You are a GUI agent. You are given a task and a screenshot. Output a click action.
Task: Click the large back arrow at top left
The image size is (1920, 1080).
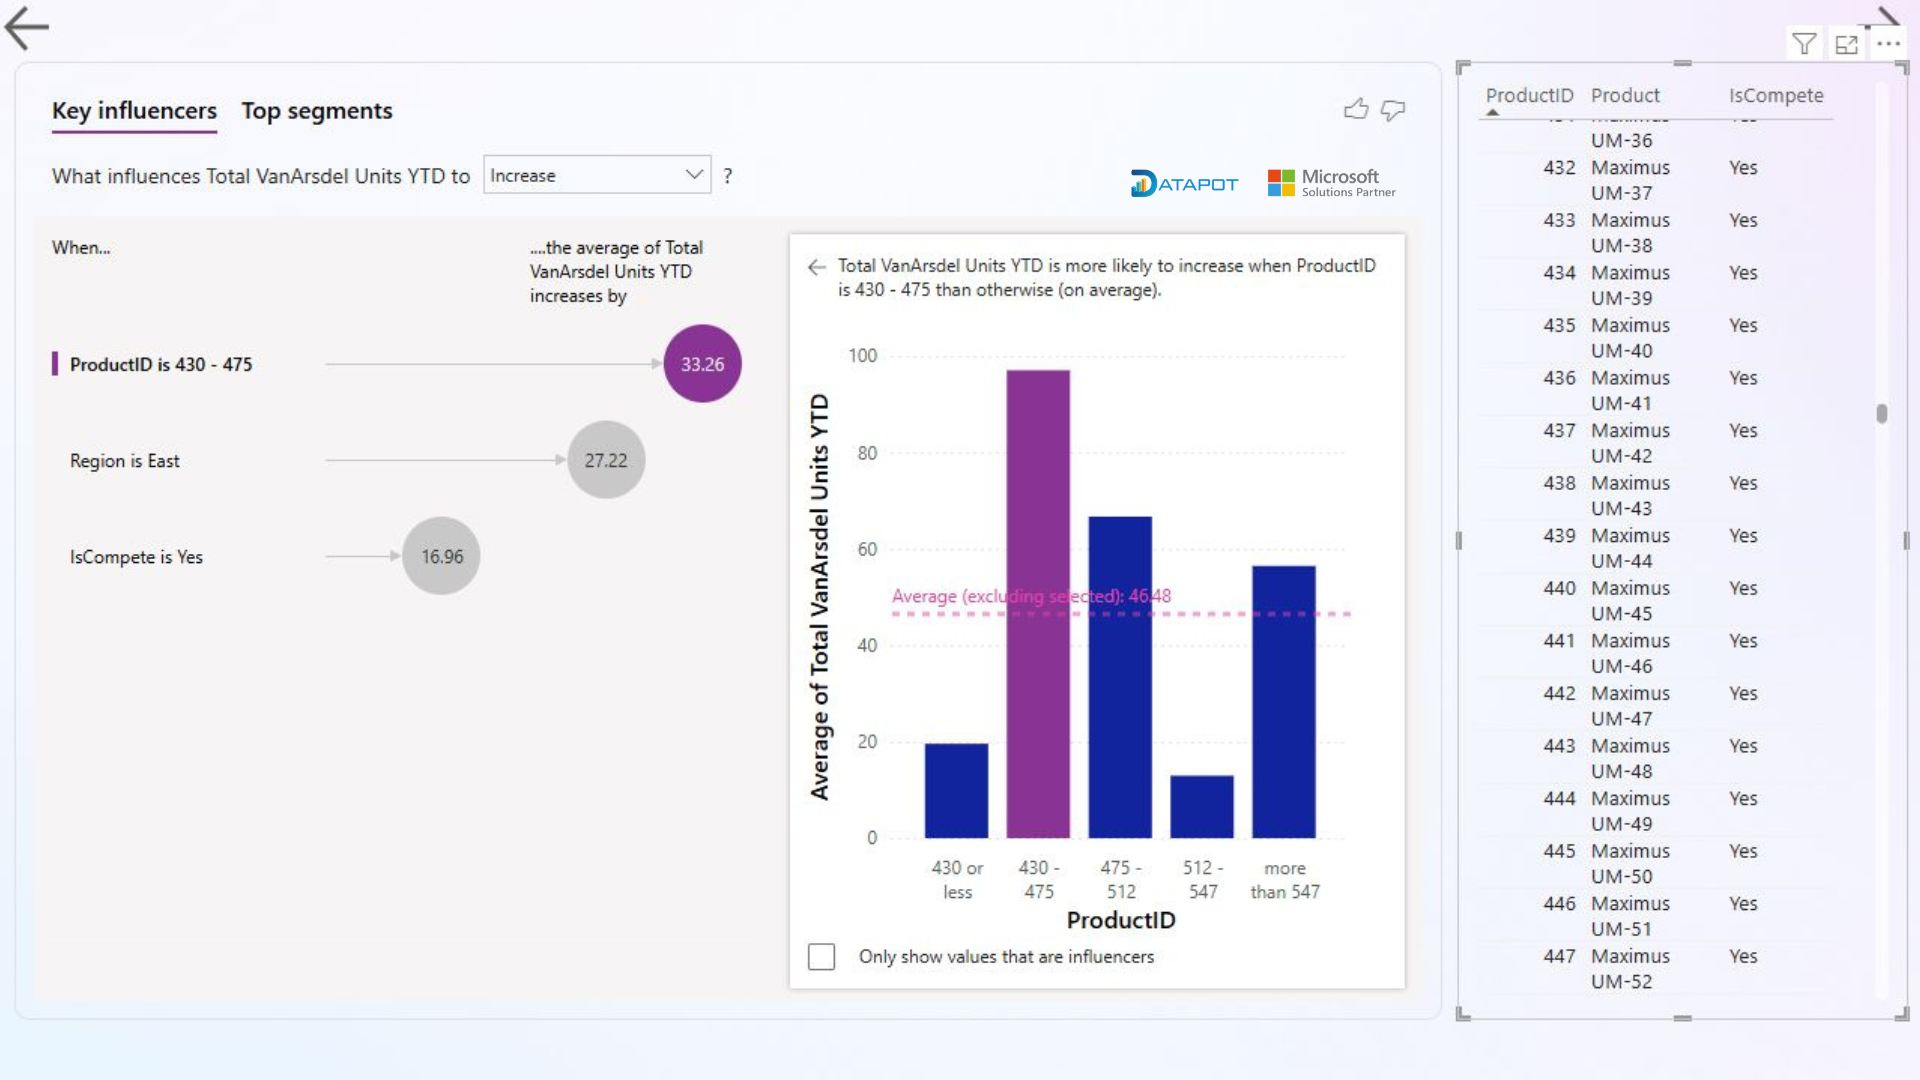[x=27, y=28]
